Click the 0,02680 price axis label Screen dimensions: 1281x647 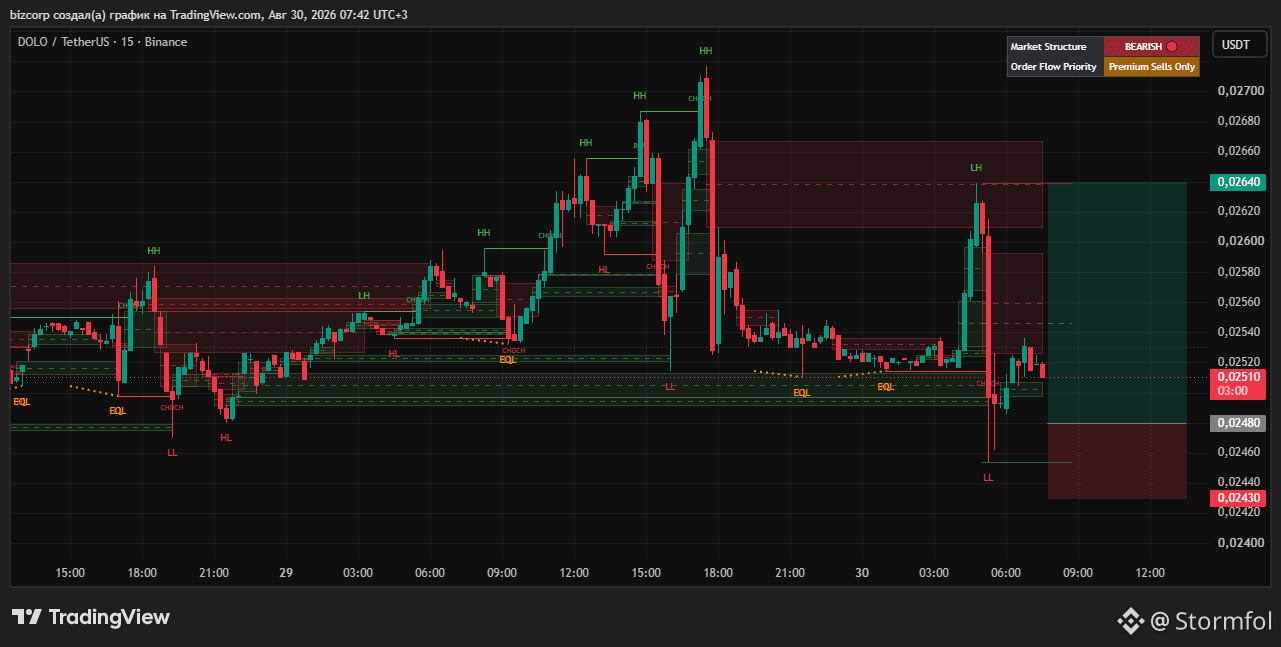point(1240,121)
